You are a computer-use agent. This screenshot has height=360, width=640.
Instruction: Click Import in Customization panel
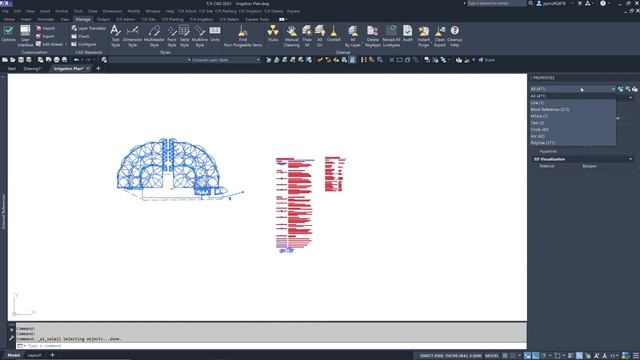pos(45,28)
